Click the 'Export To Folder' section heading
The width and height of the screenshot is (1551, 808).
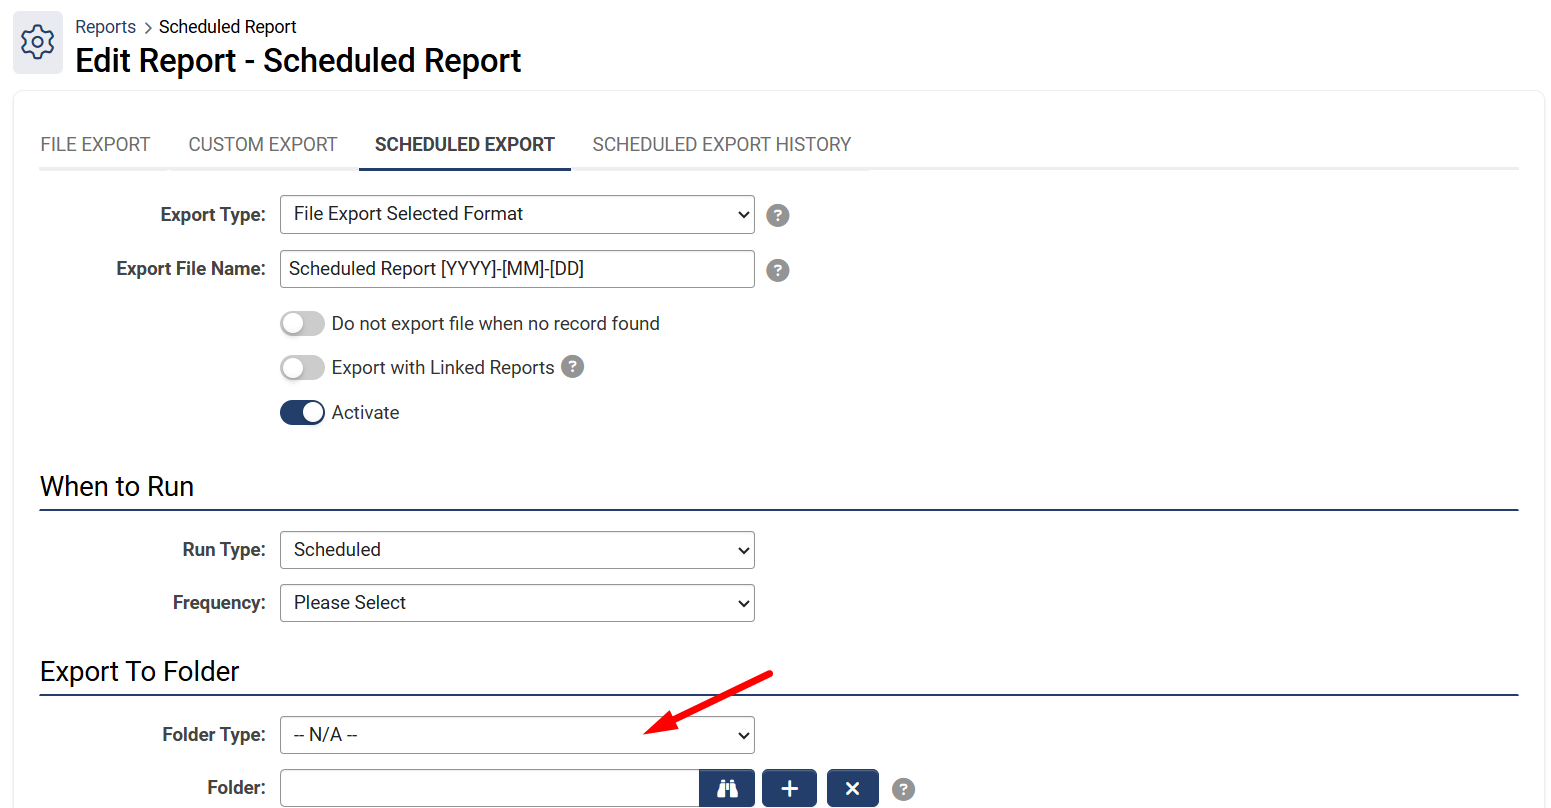click(140, 672)
